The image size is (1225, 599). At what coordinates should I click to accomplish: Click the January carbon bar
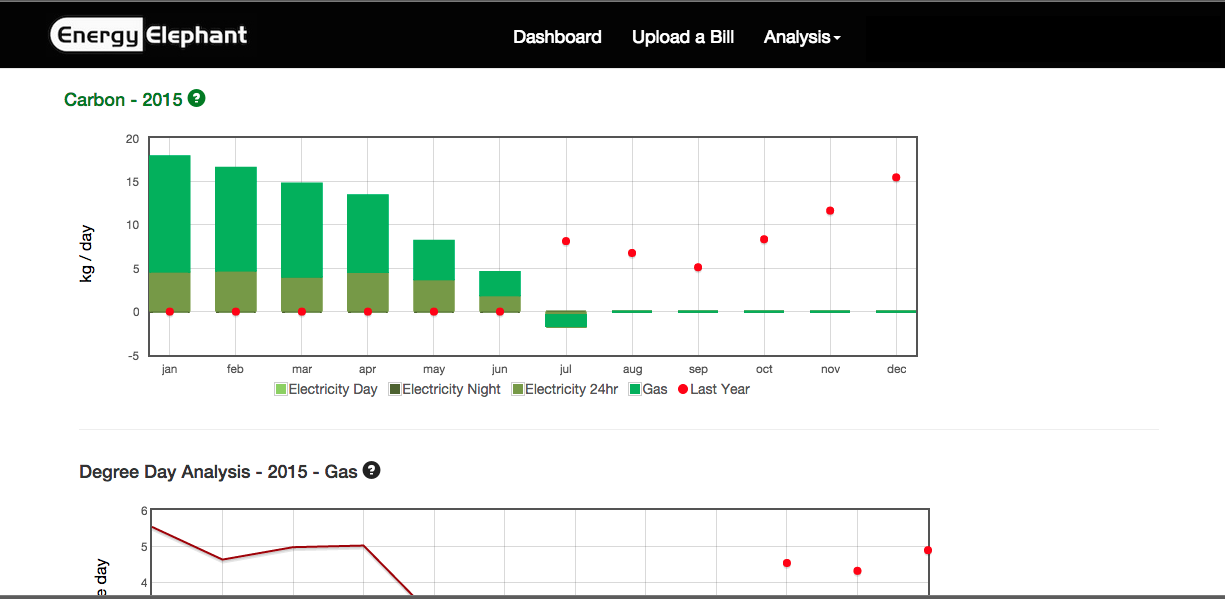[170, 230]
